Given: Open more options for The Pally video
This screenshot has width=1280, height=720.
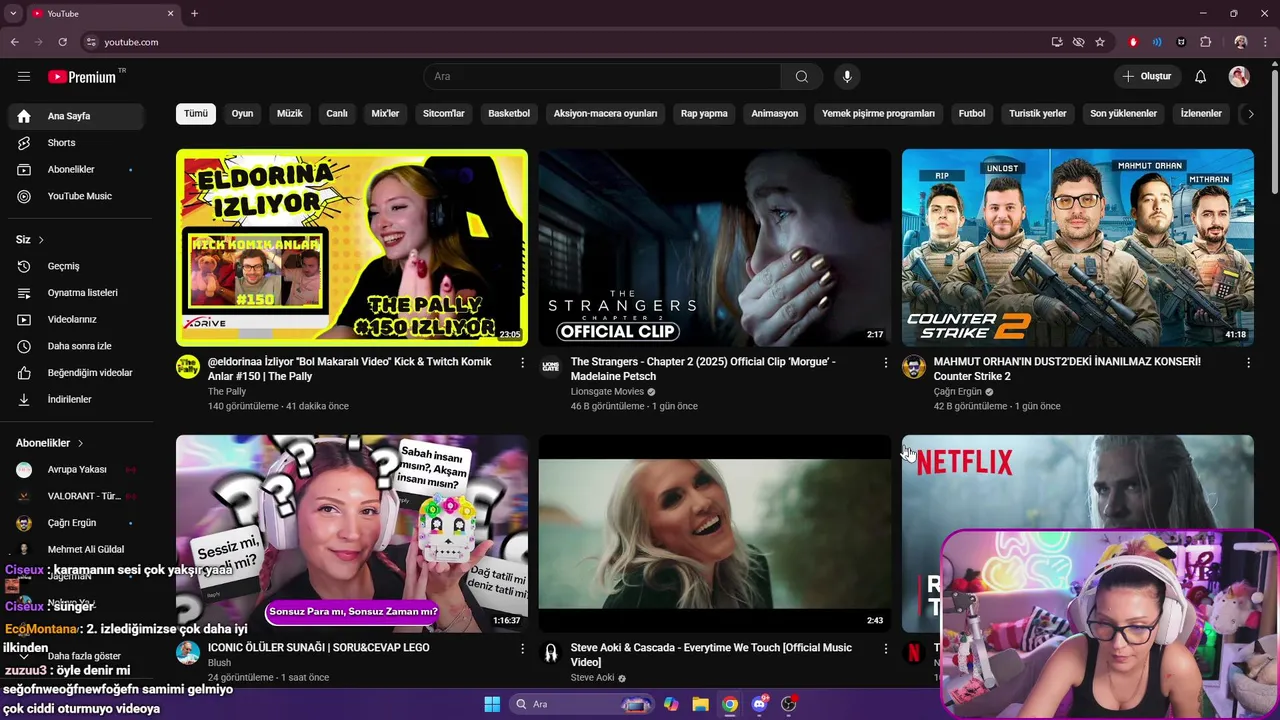Looking at the screenshot, I should pos(522,363).
